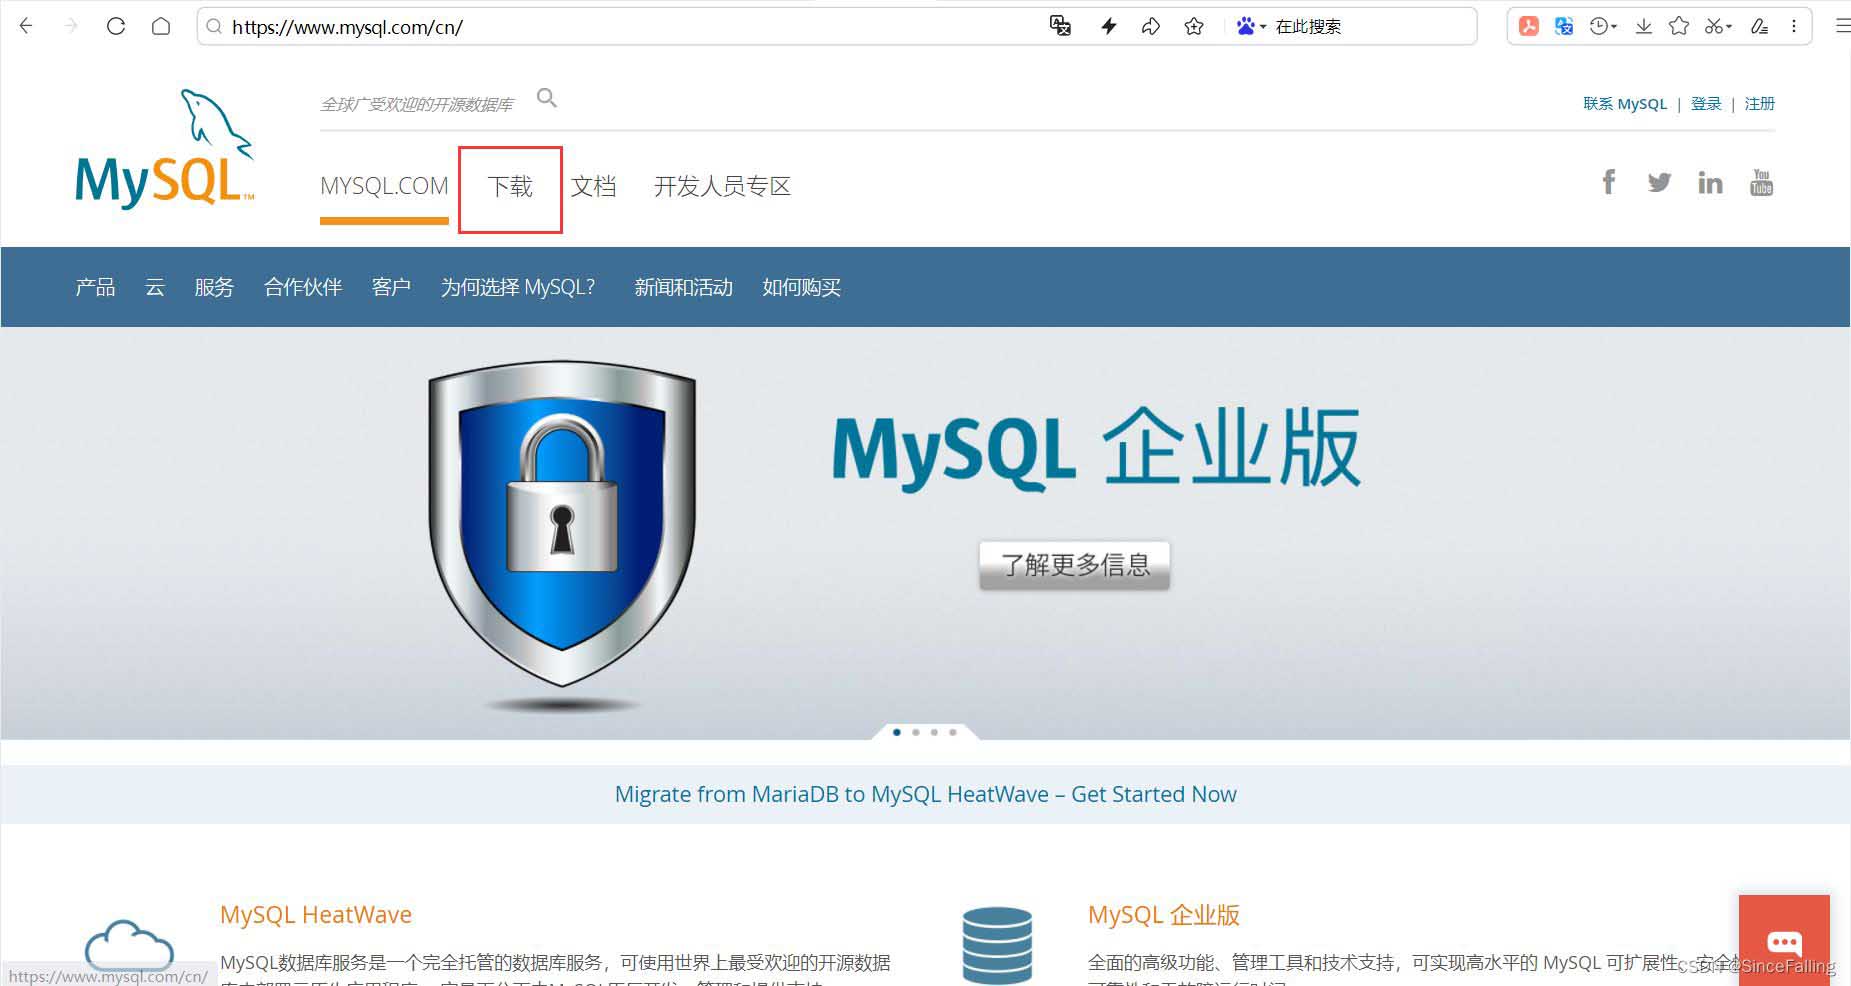The height and width of the screenshot is (986, 1851).
Task: Open the MySQL HeatWave heading link
Action: [316, 915]
